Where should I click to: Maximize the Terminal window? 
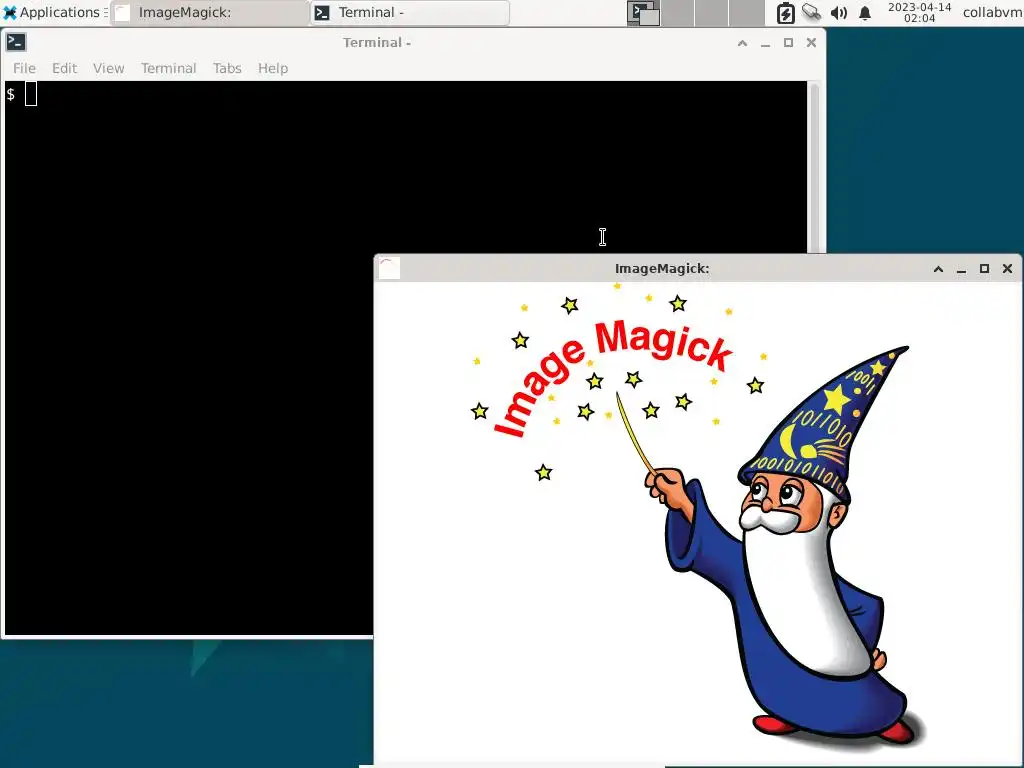788,43
